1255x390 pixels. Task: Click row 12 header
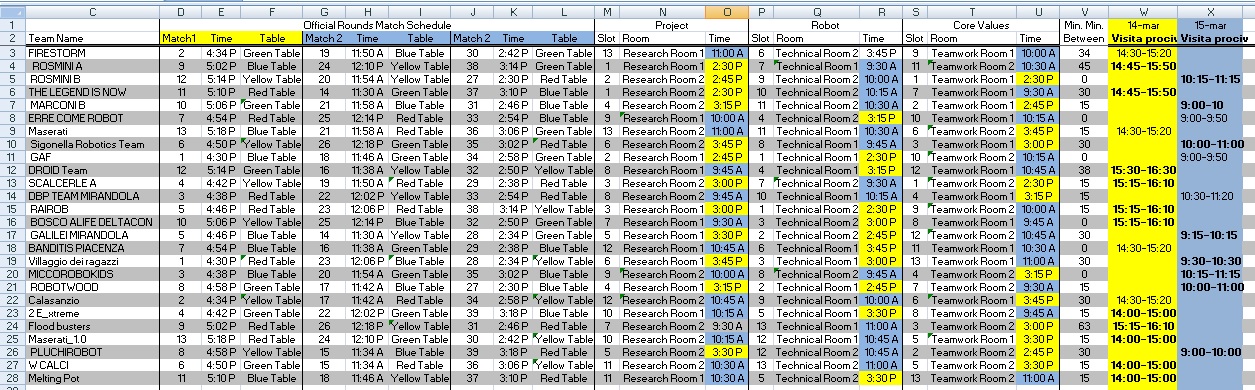pos(12,169)
